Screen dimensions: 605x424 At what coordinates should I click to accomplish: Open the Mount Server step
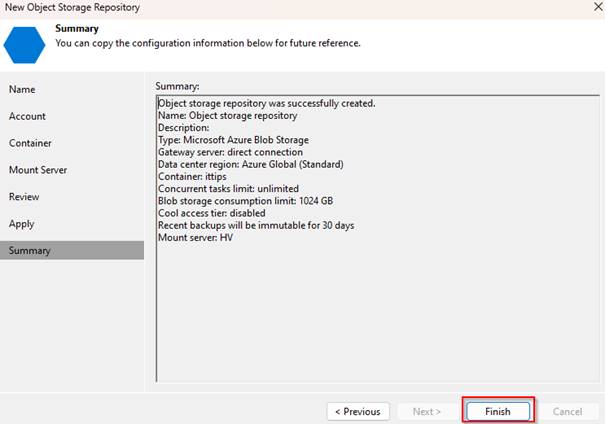(x=38, y=170)
